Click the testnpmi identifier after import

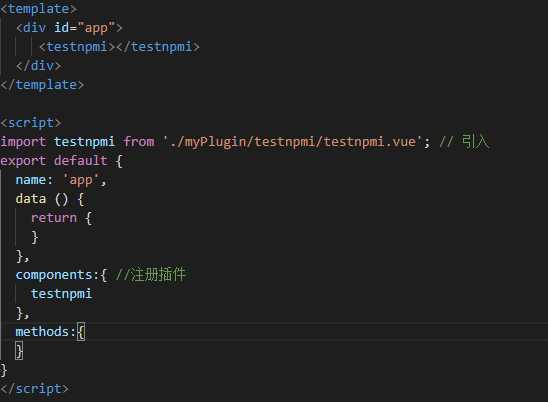coord(84,142)
